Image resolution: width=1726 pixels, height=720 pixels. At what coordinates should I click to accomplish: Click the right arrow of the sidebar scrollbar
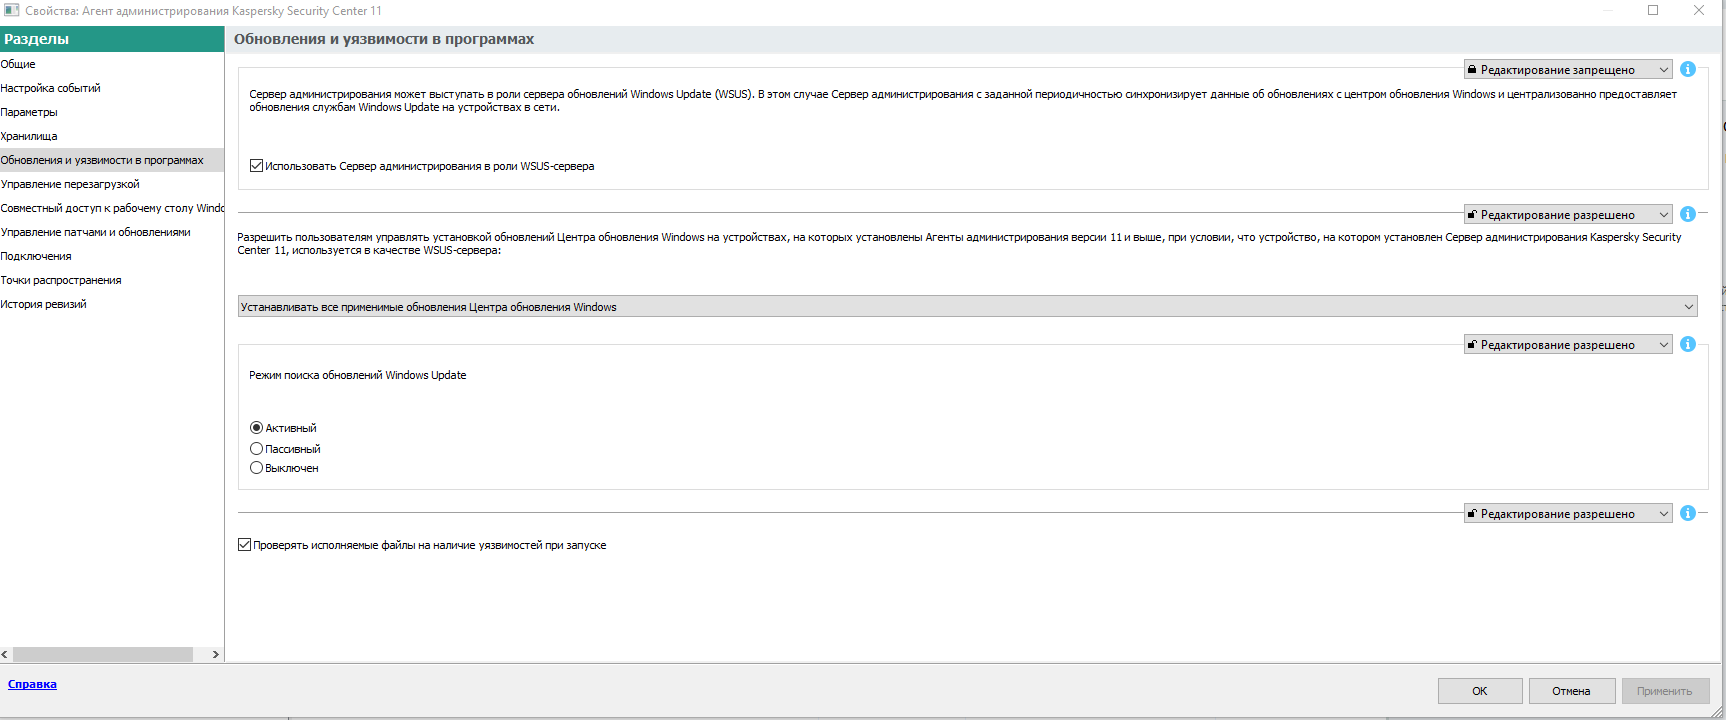(215, 654)
